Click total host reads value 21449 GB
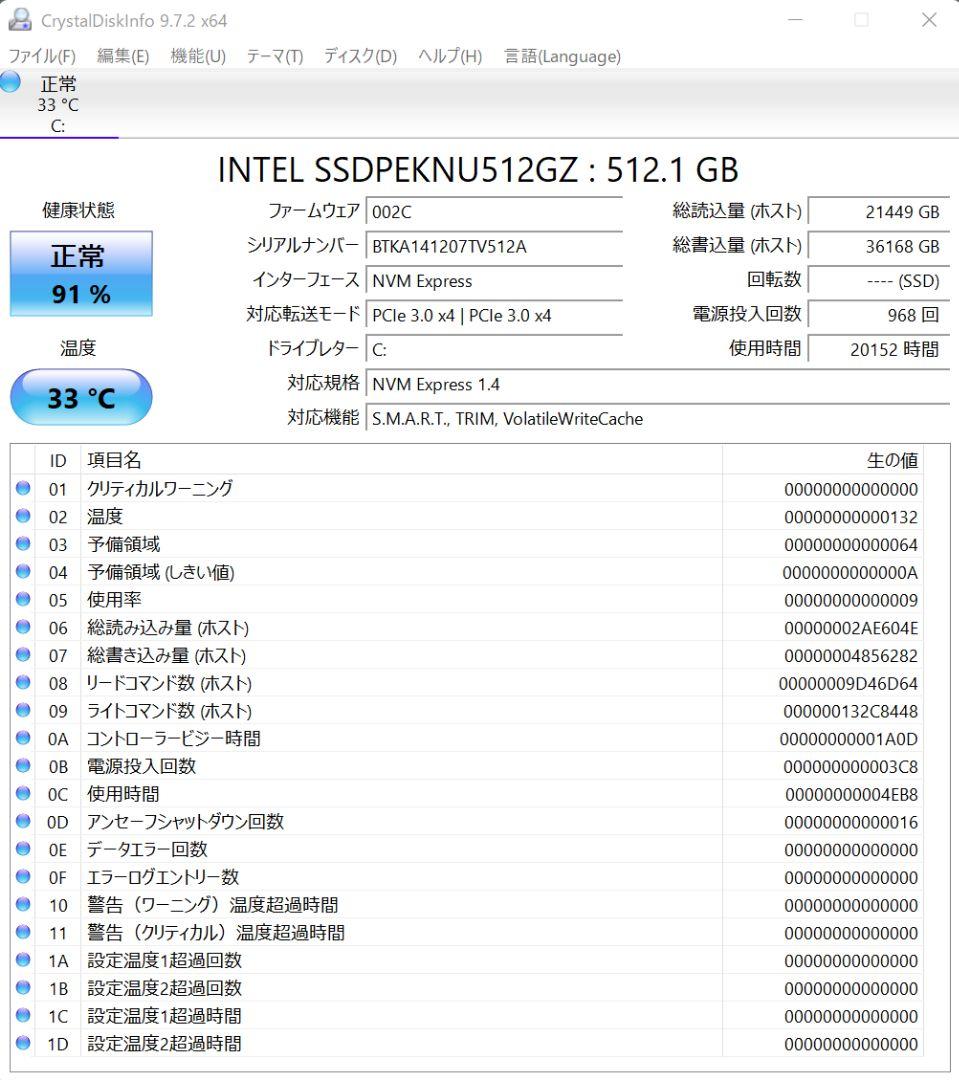 coord(879,212)
